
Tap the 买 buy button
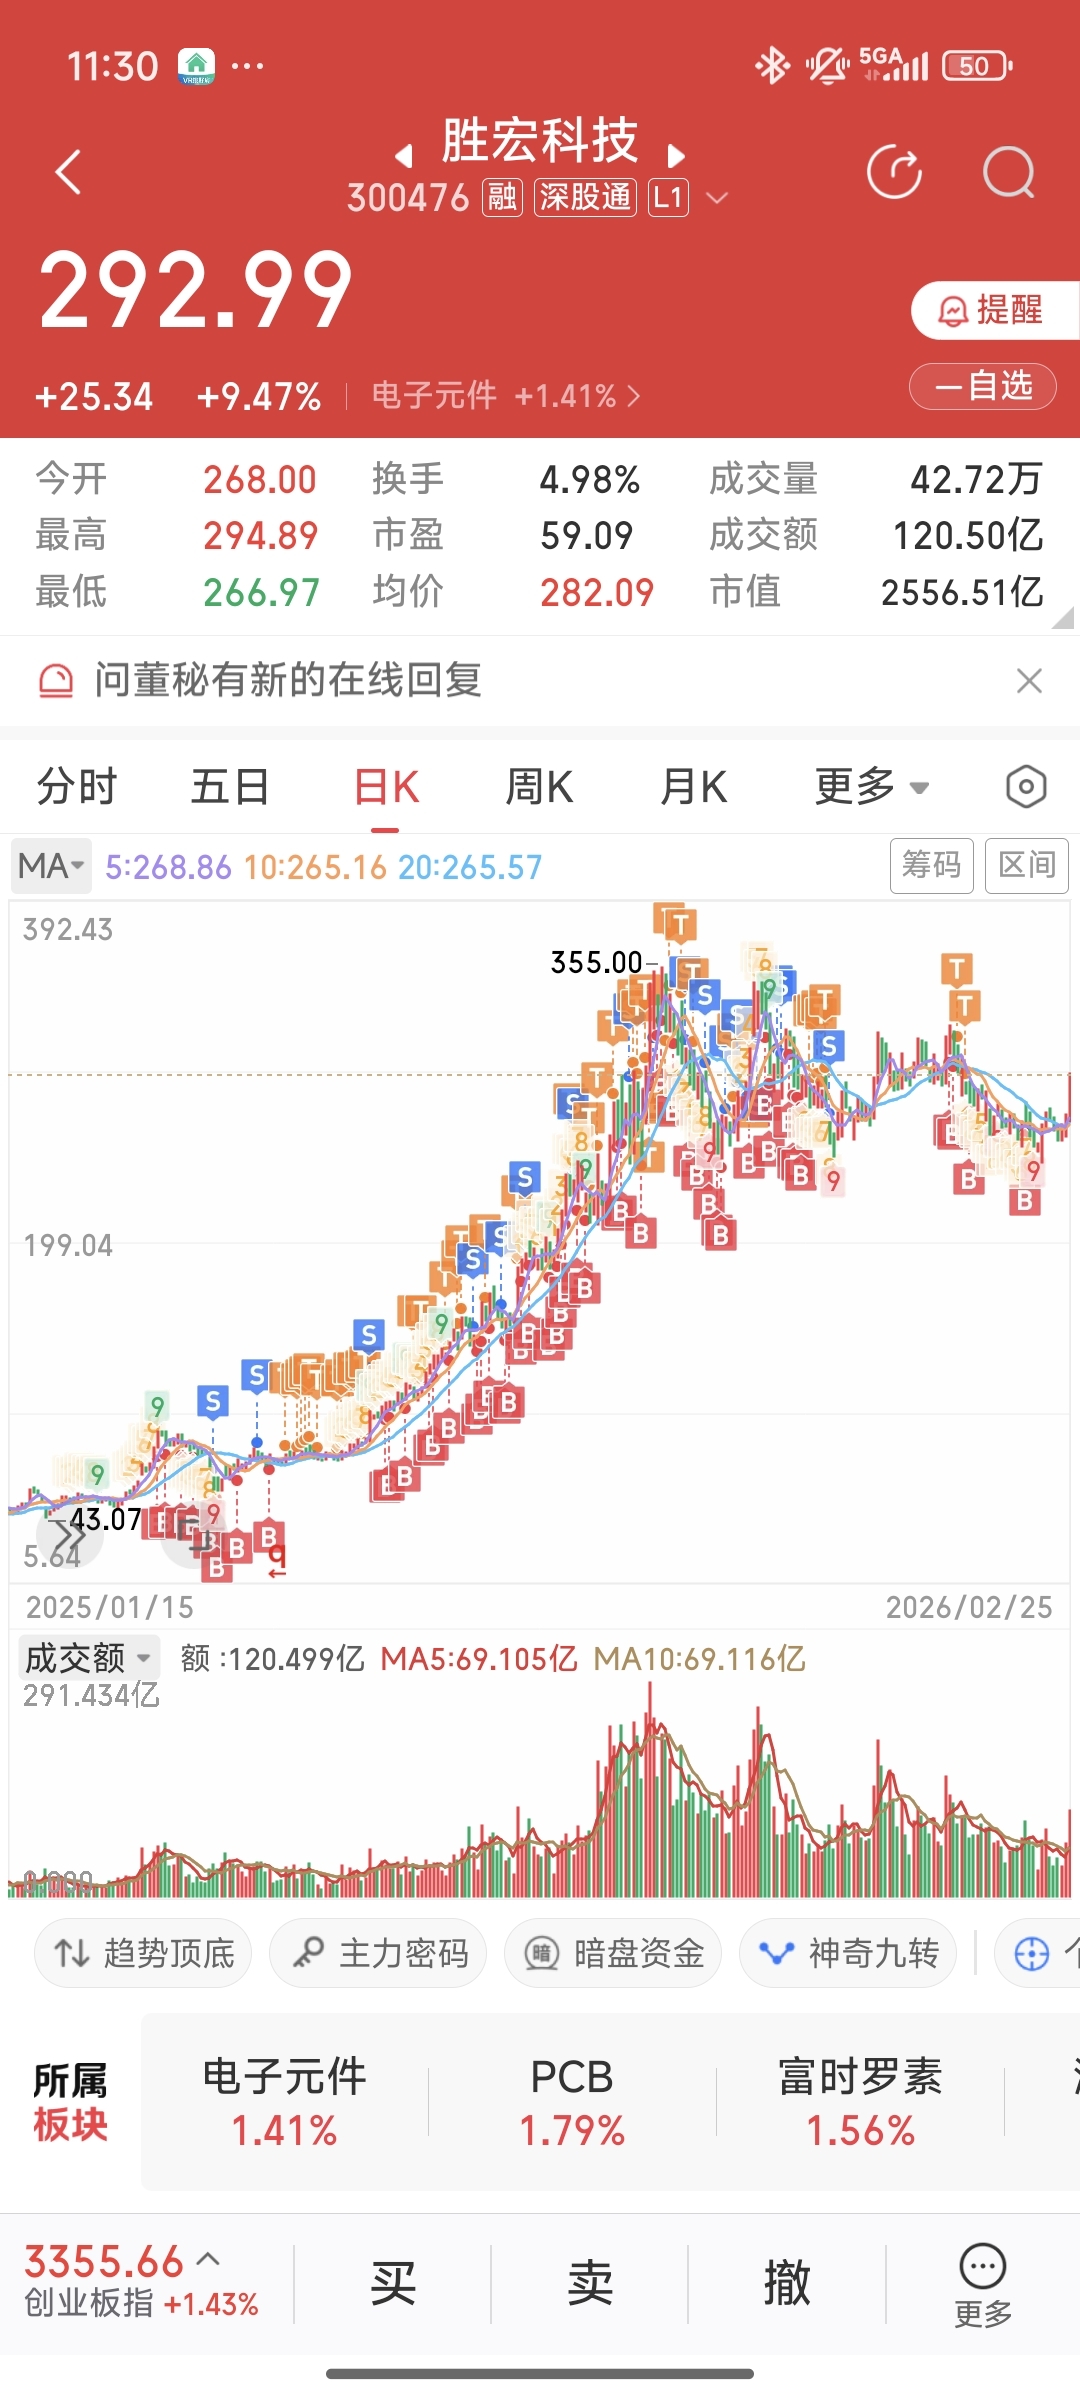(393, 2284)
